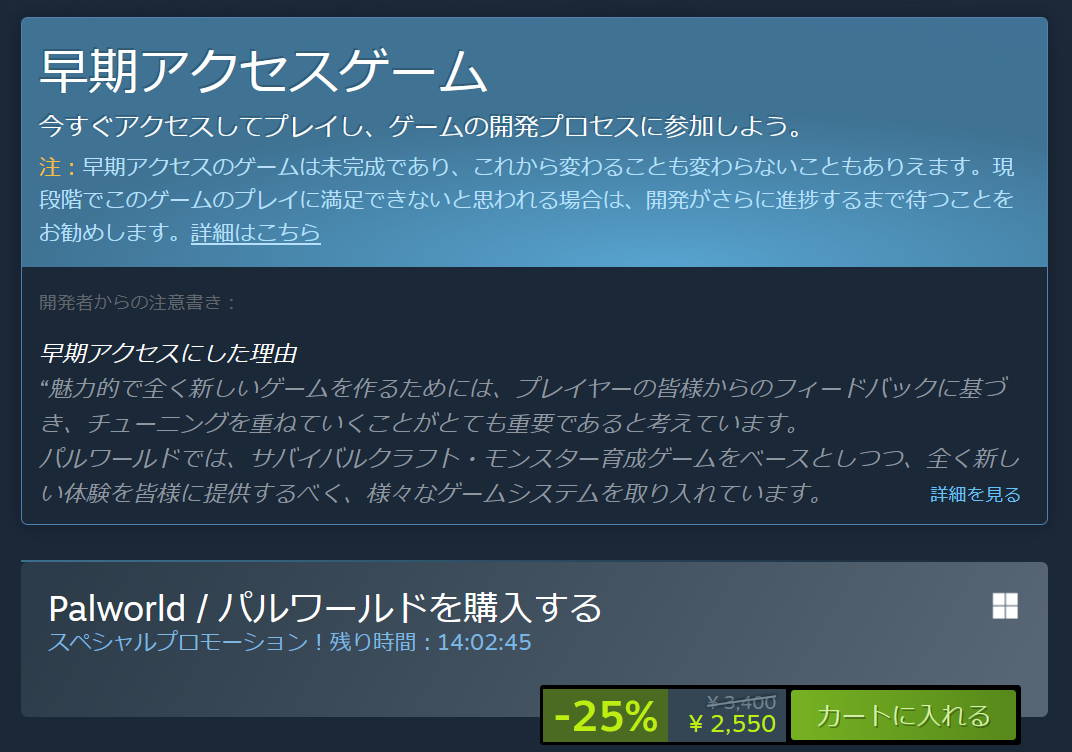Select the 早期アクセスにした理由 heading
The width and height of the screenshot is (1072, 752).
pos(168,353)
